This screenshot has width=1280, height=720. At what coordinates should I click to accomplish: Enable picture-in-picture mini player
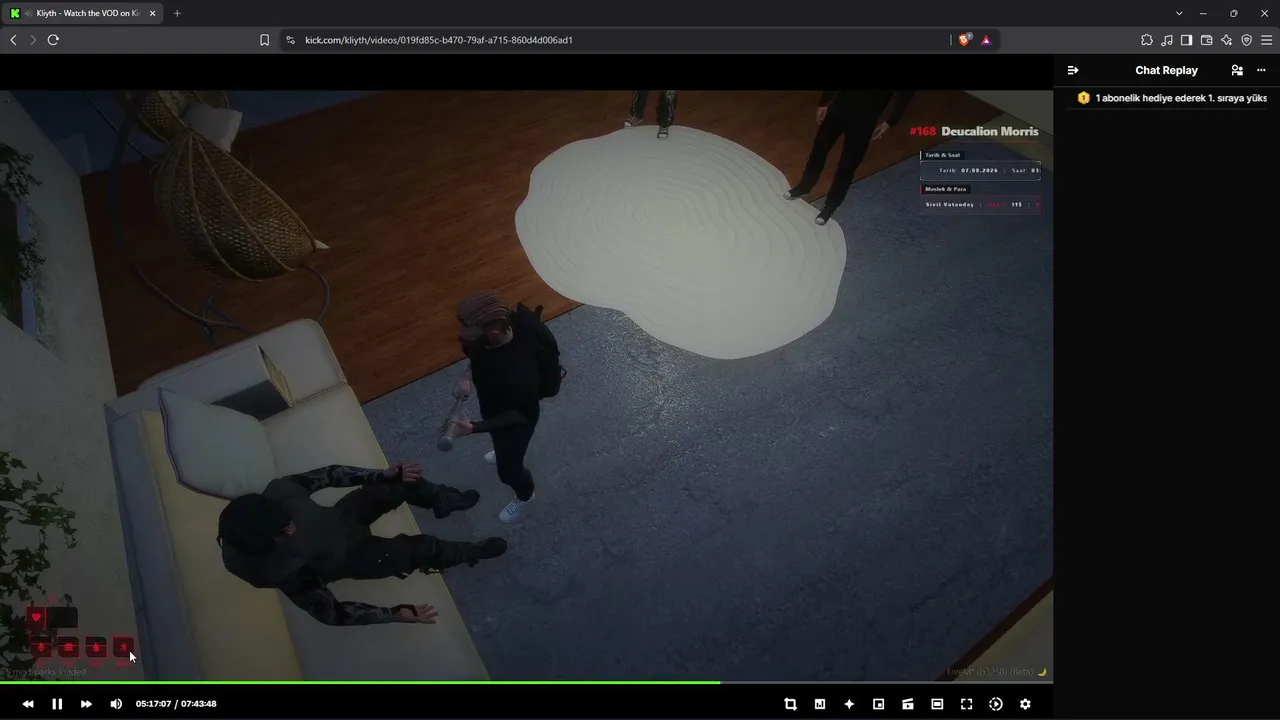pos(878,704)
